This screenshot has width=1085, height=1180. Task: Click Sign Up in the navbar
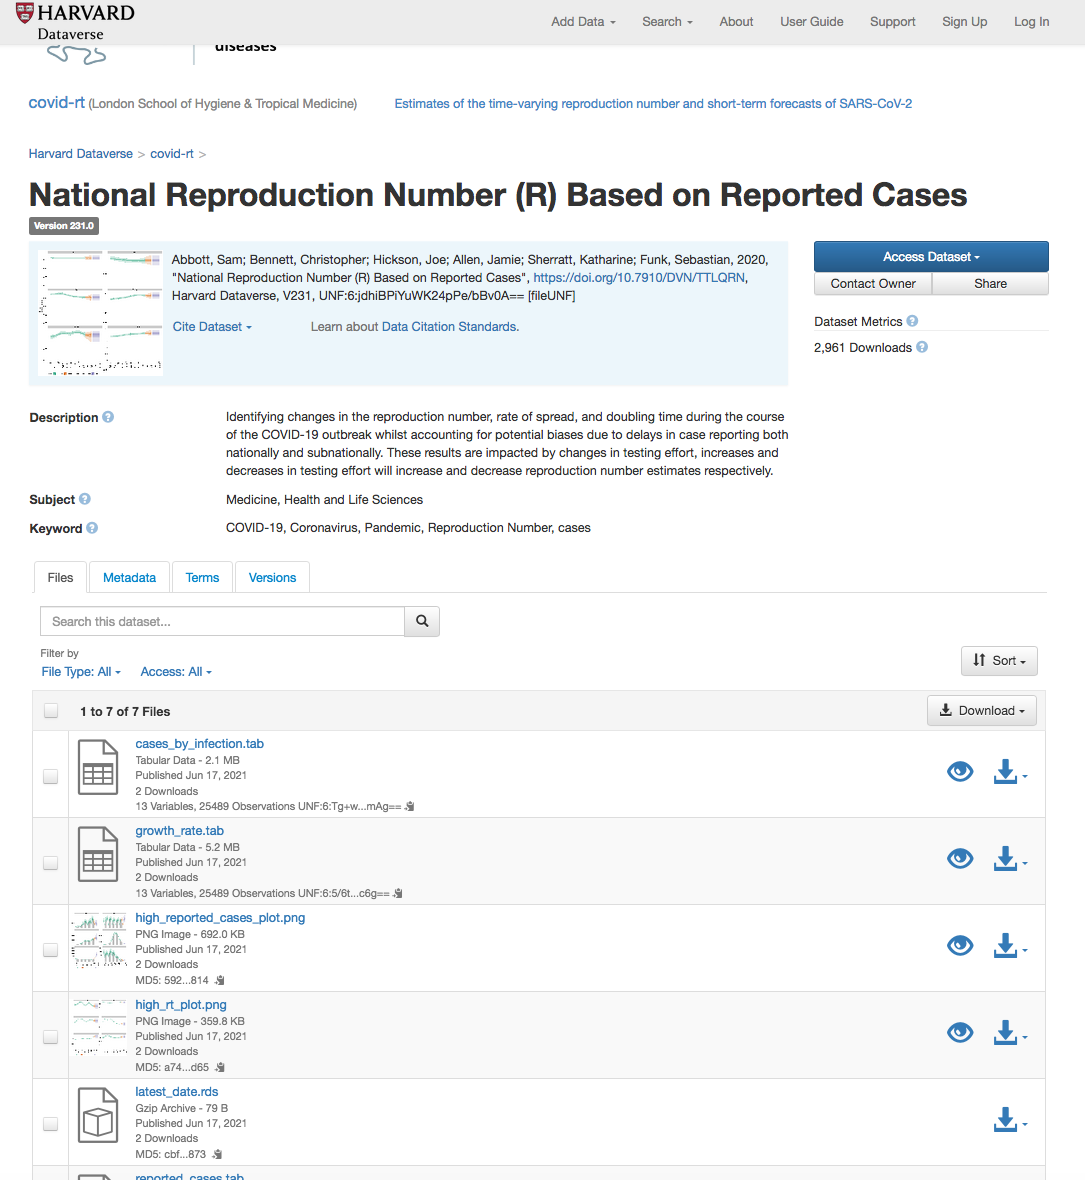[965, 22]
